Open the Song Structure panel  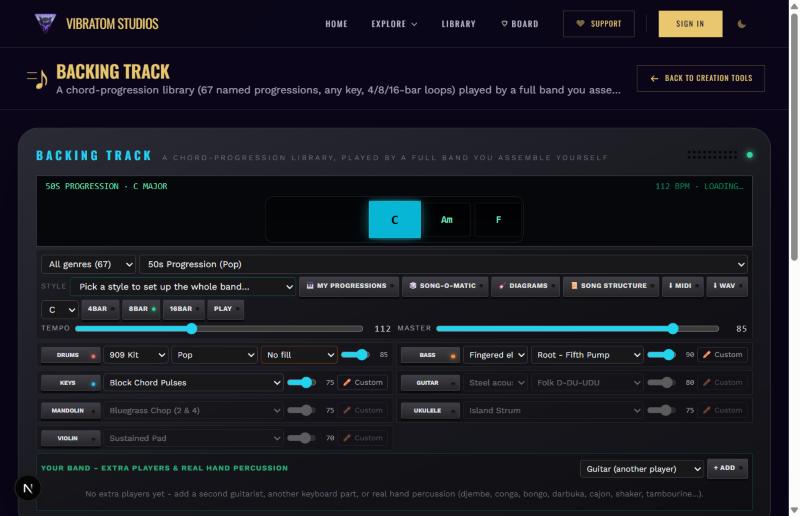610,286
